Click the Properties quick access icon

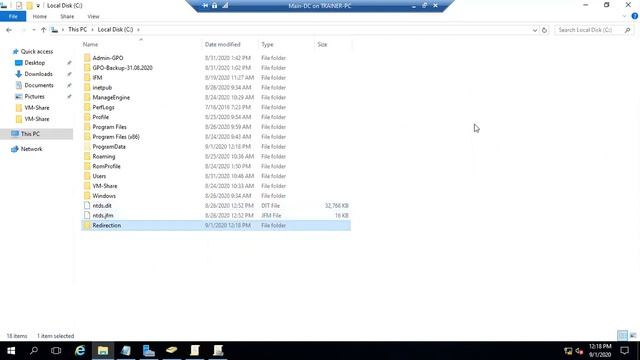(19, 6)
